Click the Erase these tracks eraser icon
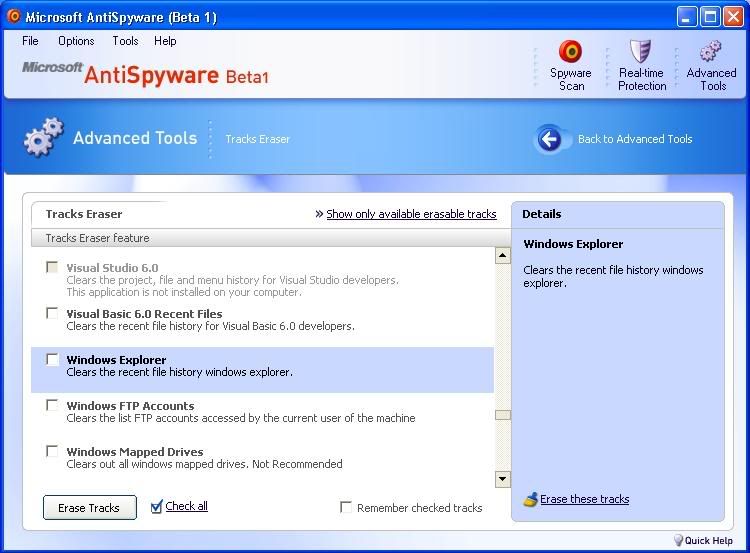Screen dimensions: 750x553 pyautogui.click(x=530, y=499)
